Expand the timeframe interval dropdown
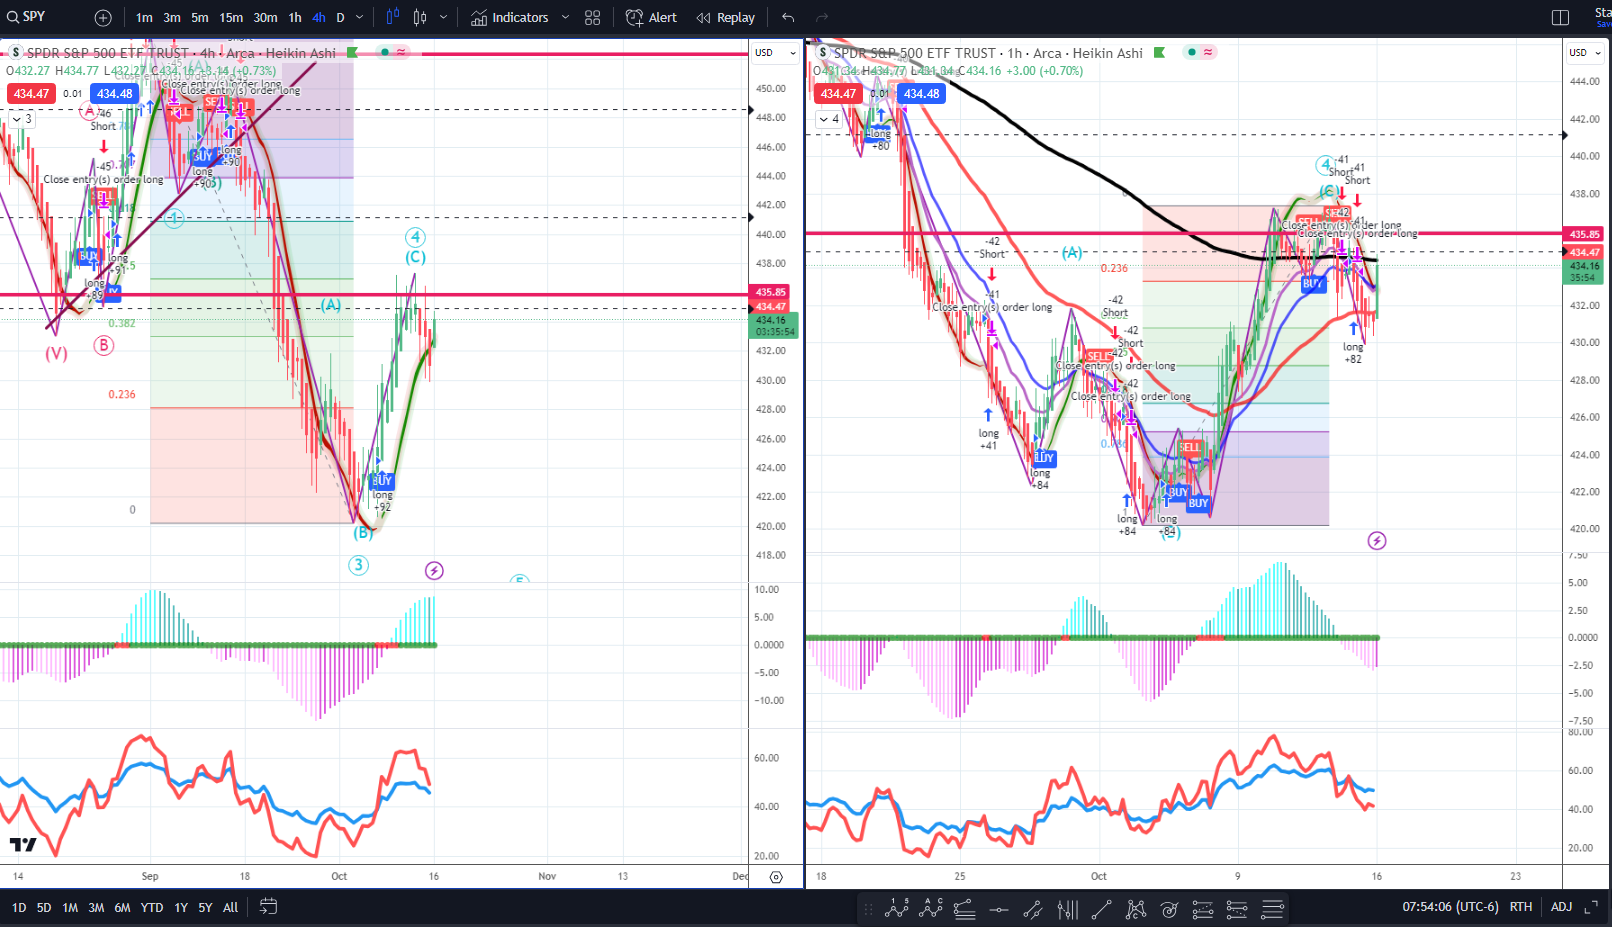Viewport: 1612px width, 927px height. [360, 17]
